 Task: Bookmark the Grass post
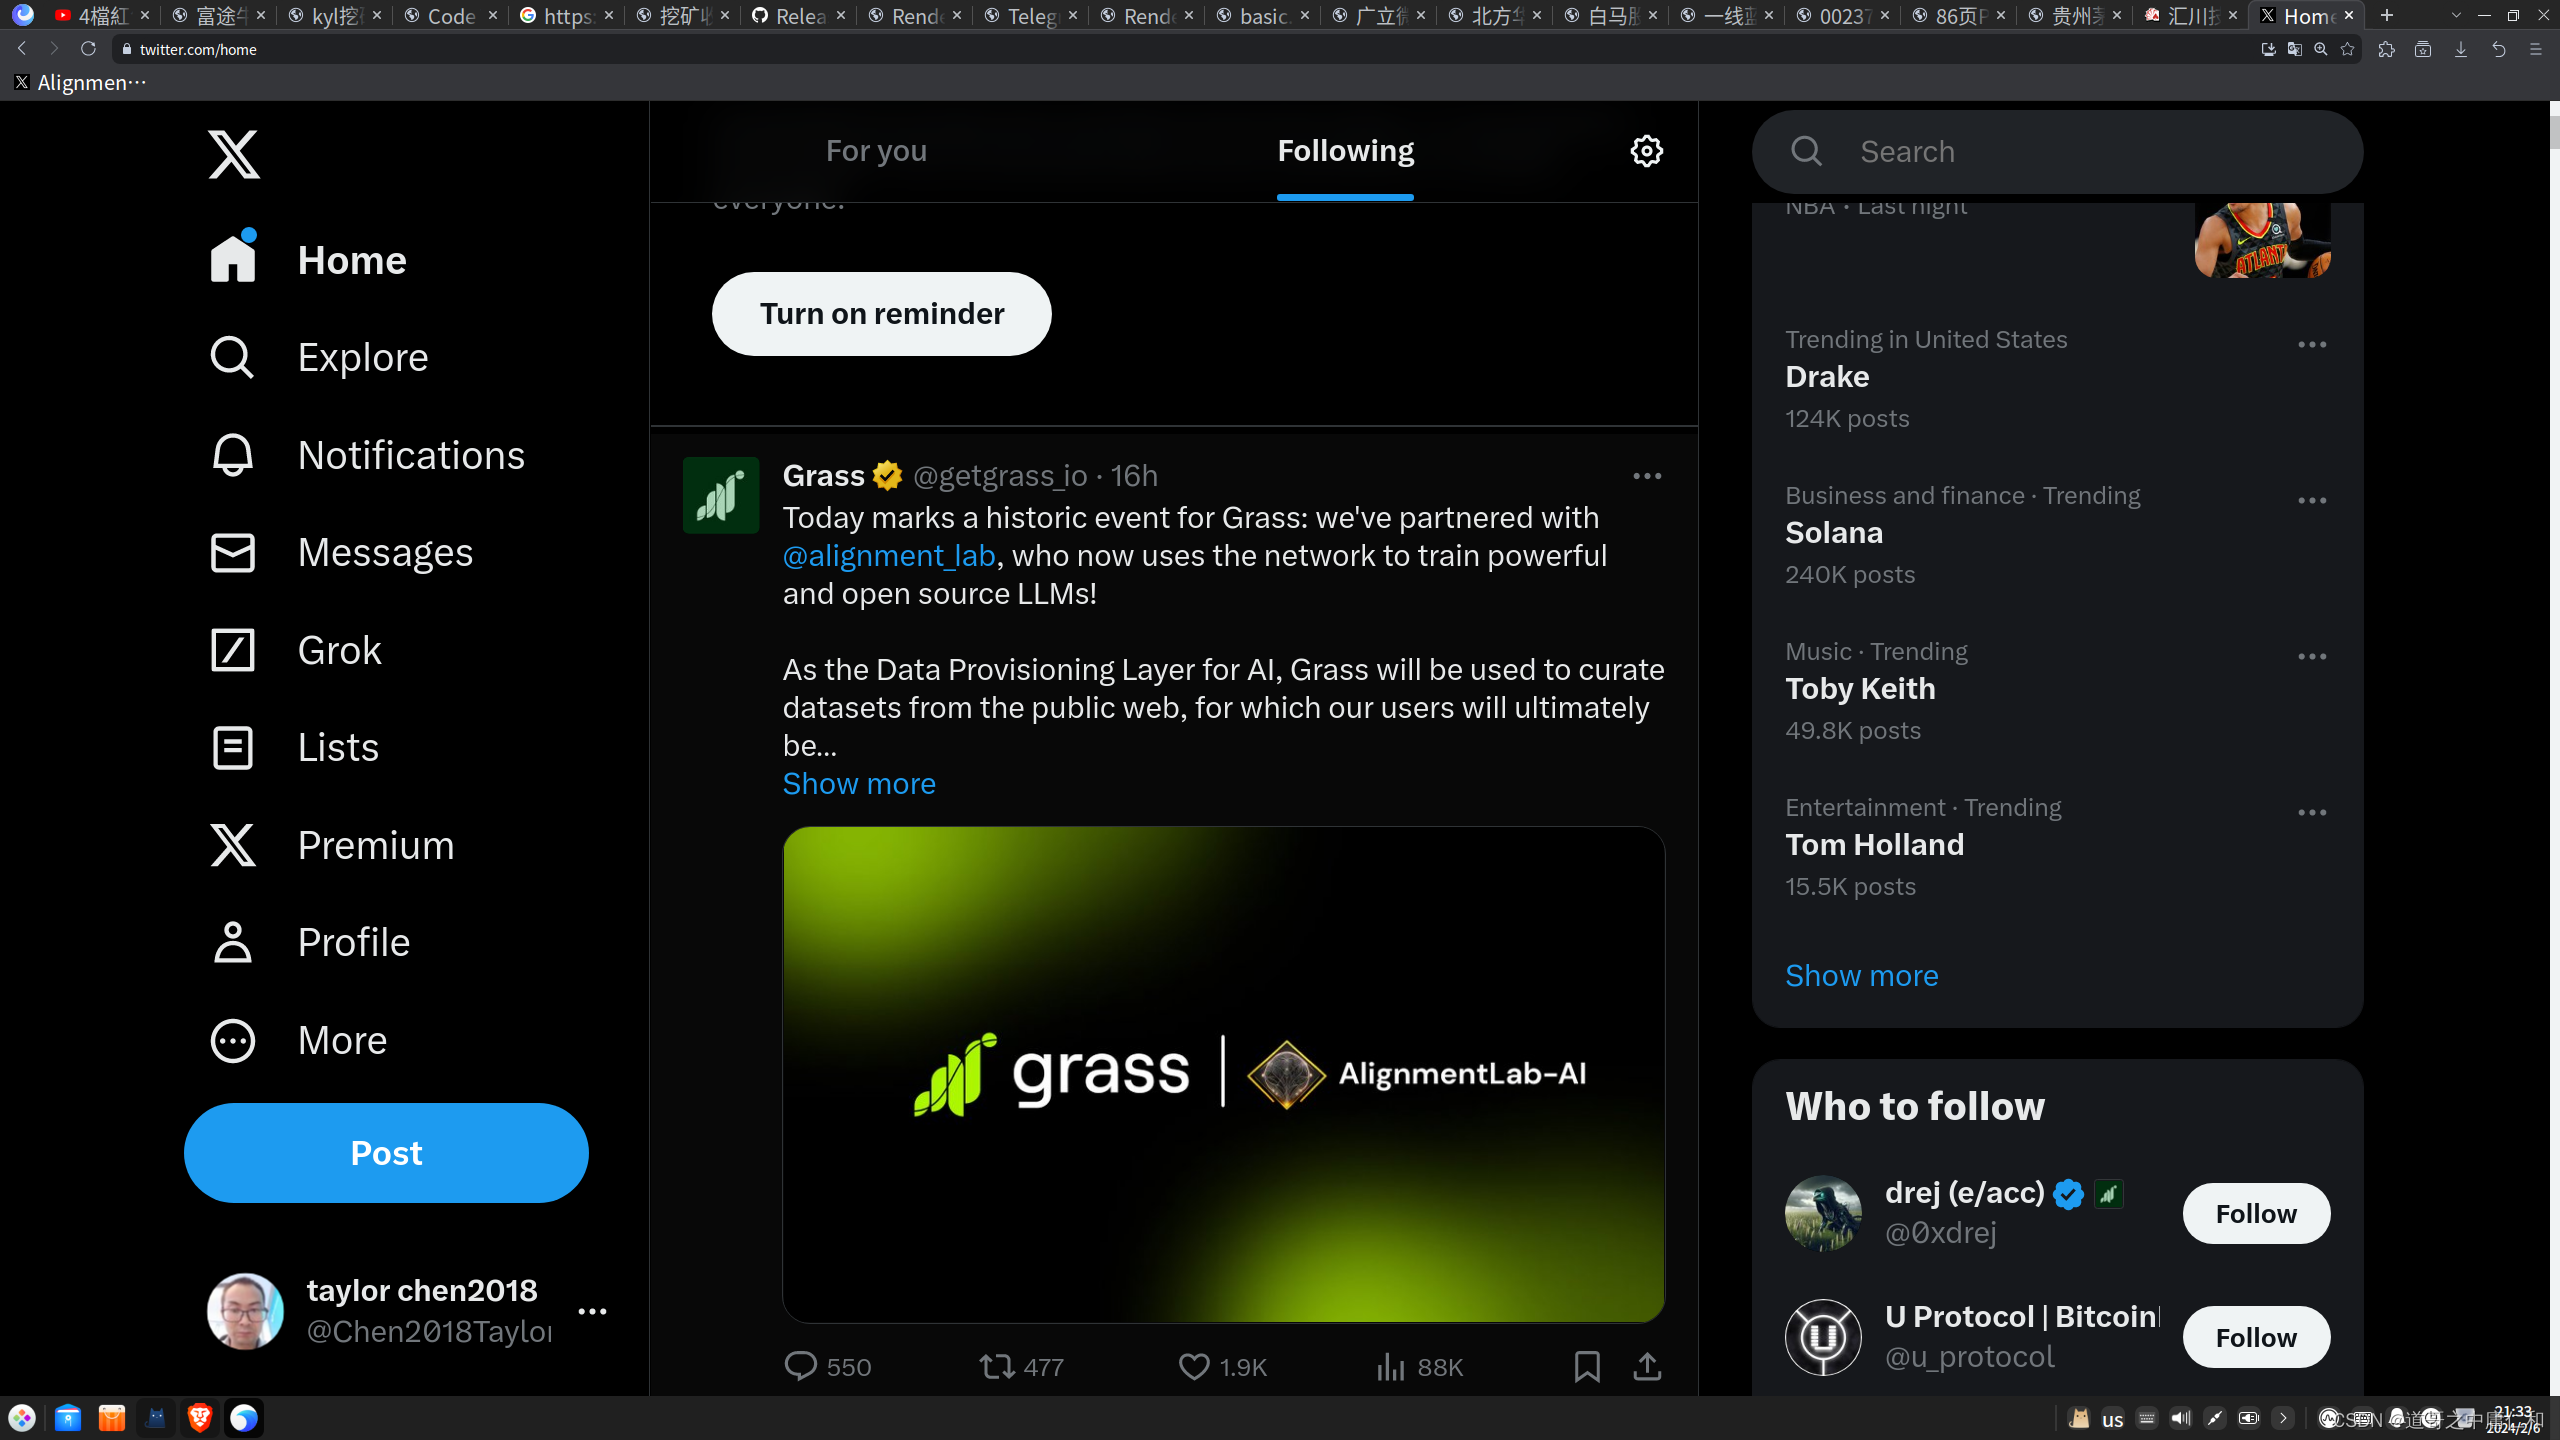pyautogui.click(x=1587, y=1366)
